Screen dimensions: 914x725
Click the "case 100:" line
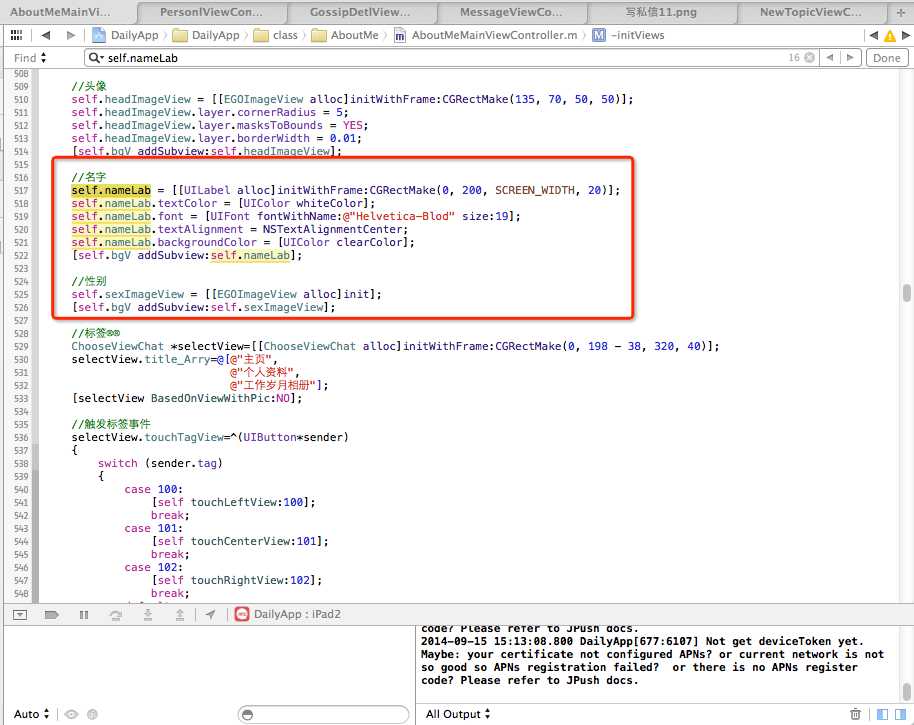(153, 490)
